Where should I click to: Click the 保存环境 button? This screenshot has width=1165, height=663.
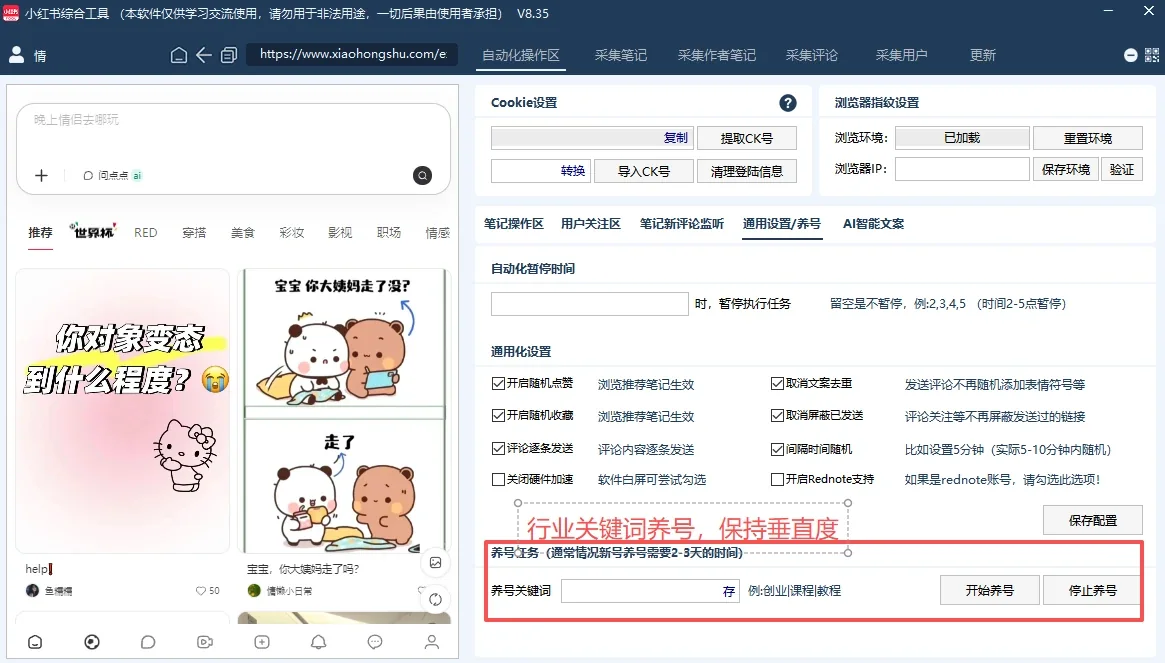click(1065, 169)
